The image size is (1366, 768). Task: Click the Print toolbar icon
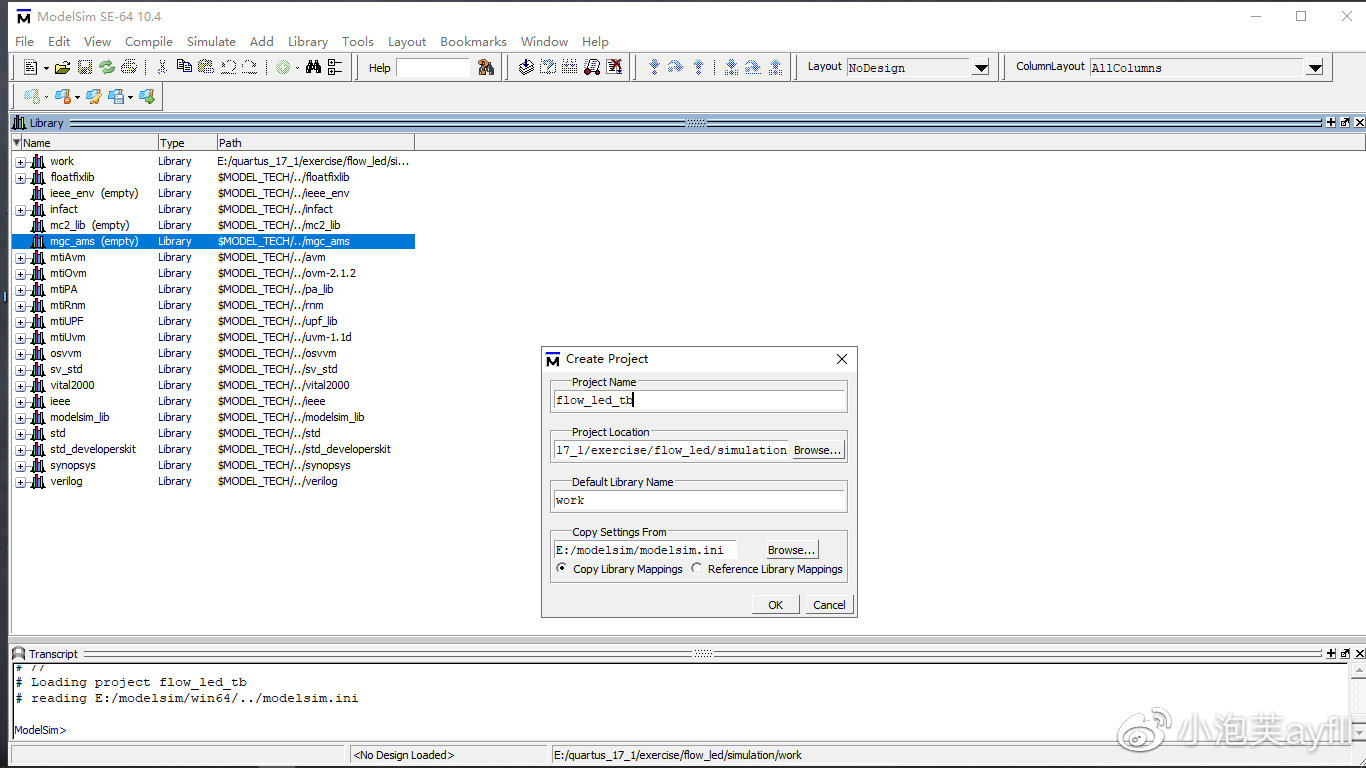click(129, 67)
